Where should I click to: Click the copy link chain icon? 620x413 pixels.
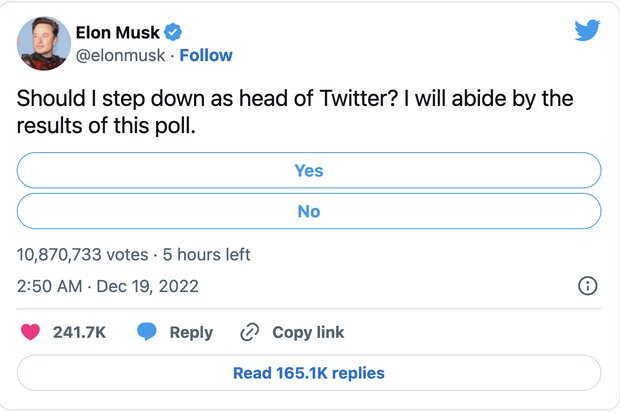250,332
